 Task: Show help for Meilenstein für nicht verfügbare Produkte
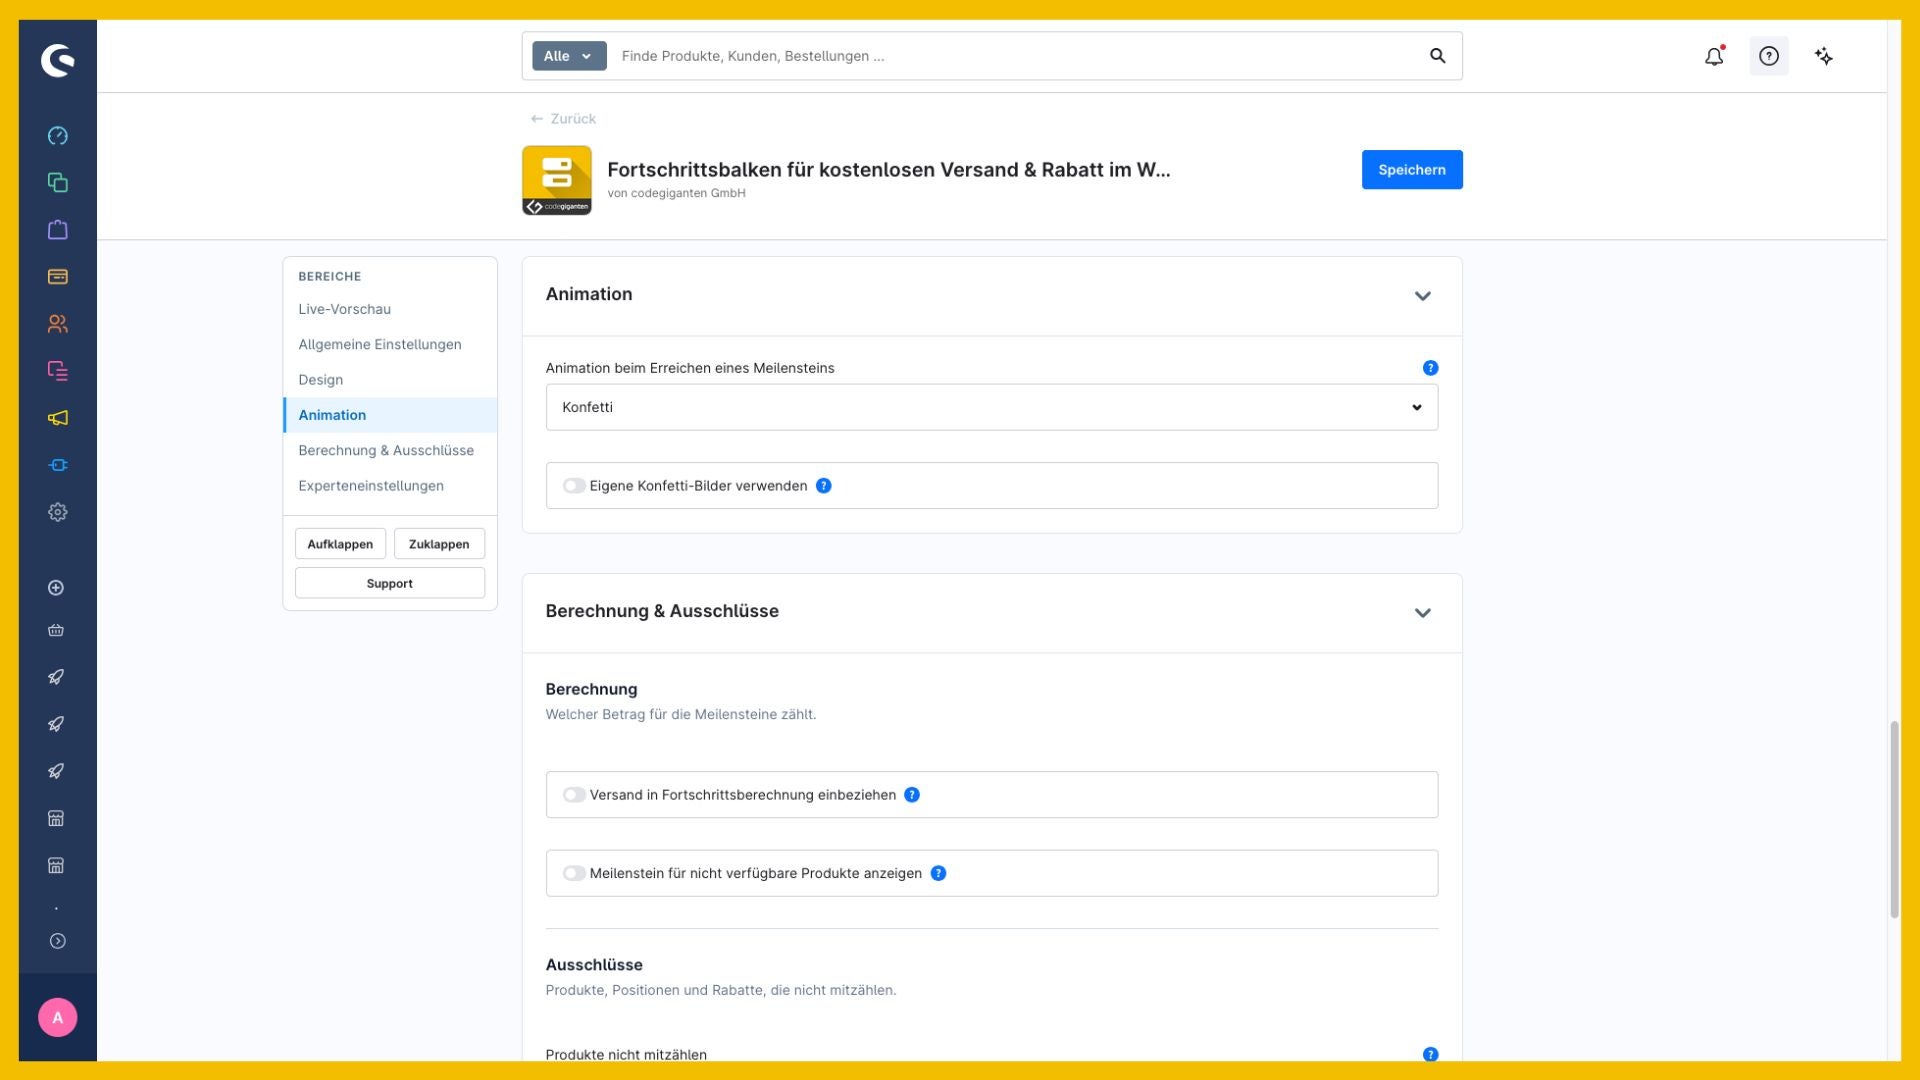pyautogui.click(x=938, y=873)
